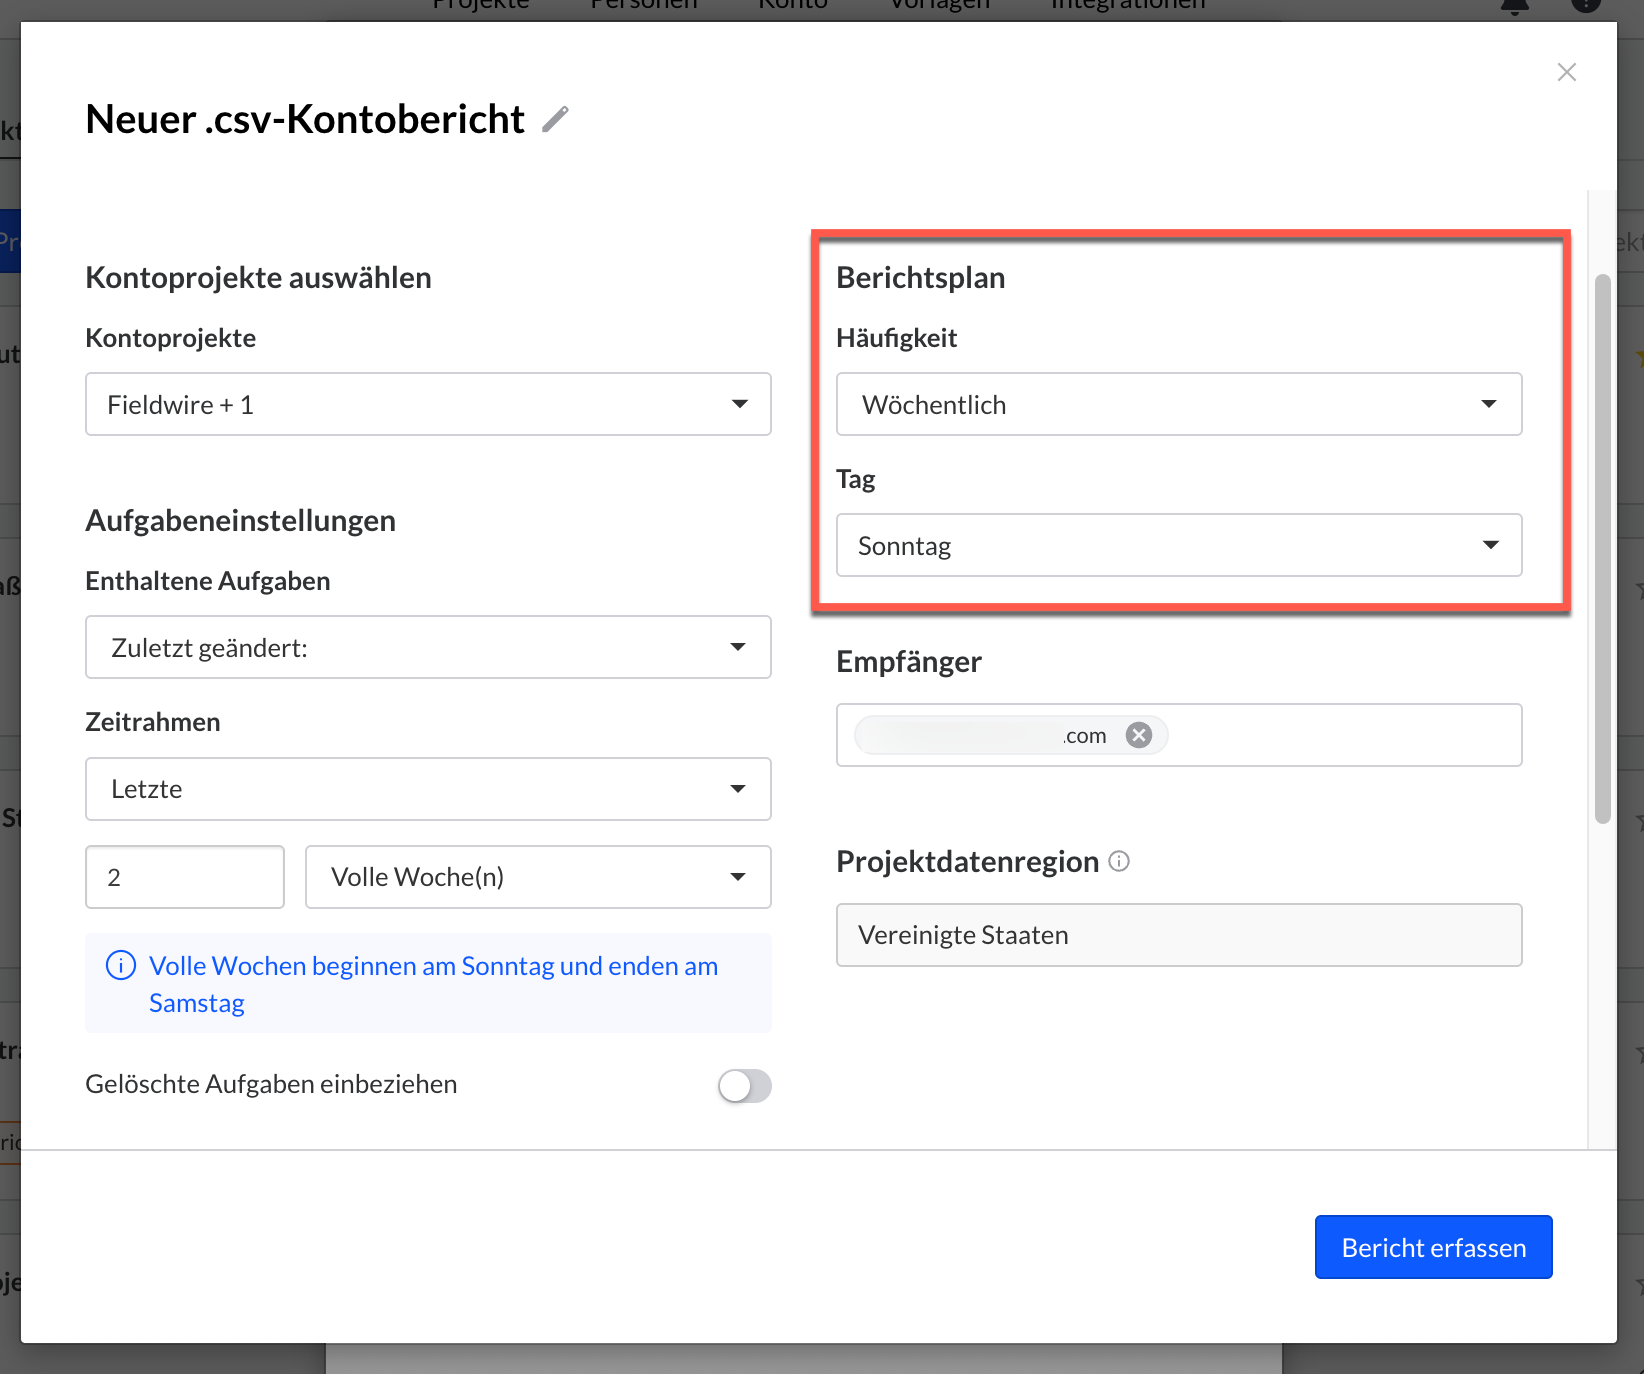Click the number of weeks input field

click(x=185, y=877)
